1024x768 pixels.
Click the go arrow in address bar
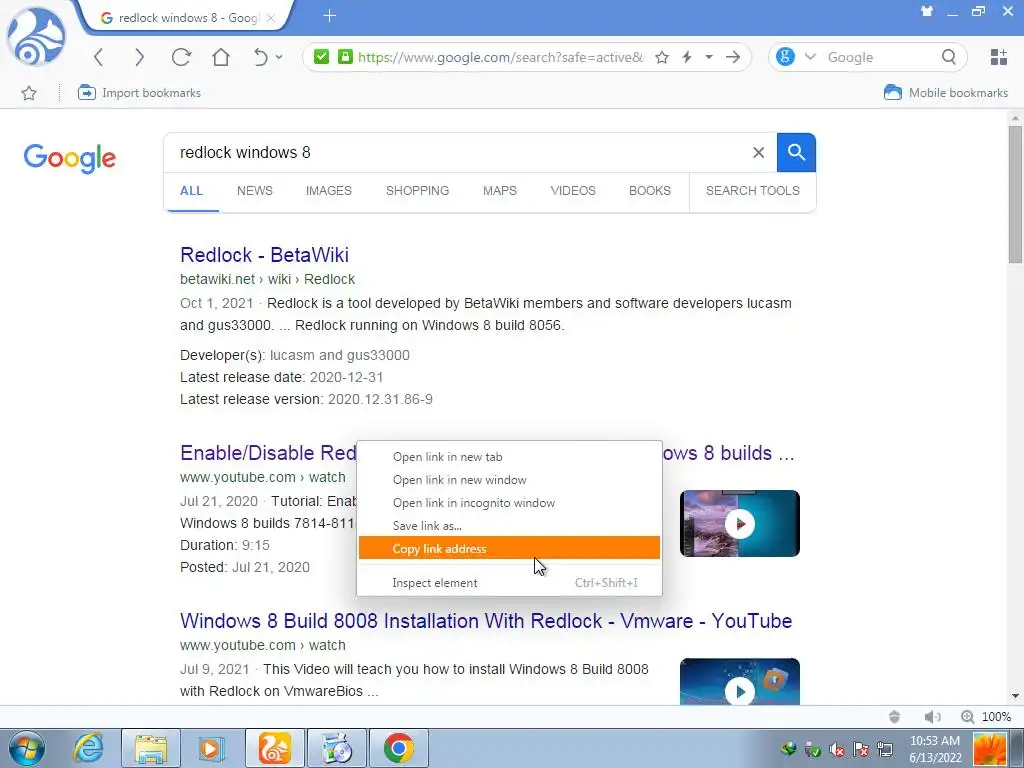point(733,57)
